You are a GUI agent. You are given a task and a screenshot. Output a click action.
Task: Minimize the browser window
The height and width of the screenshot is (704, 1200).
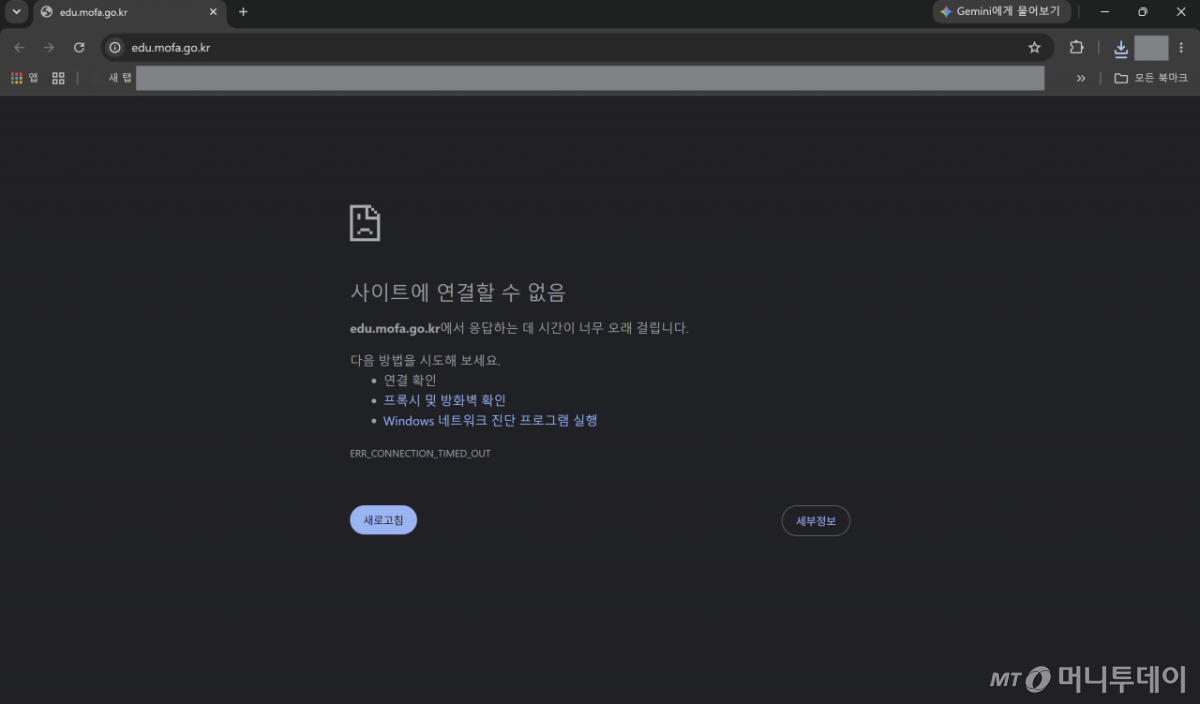[1105, 12]
